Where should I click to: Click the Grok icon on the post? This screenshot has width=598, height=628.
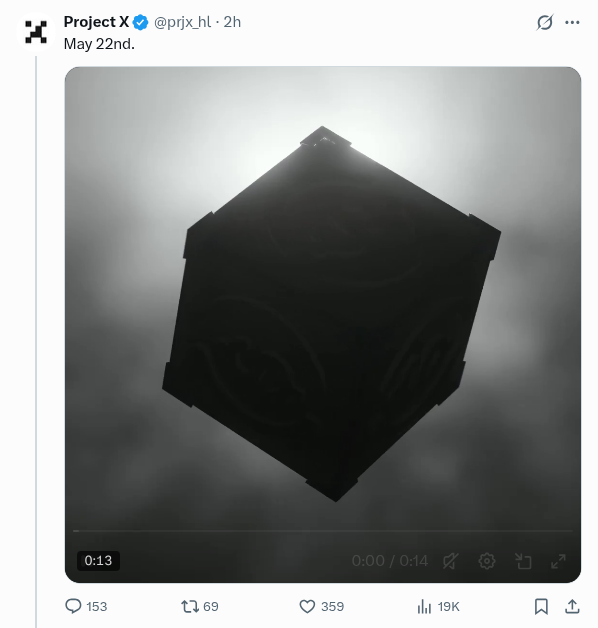click(x=545, y=22)
